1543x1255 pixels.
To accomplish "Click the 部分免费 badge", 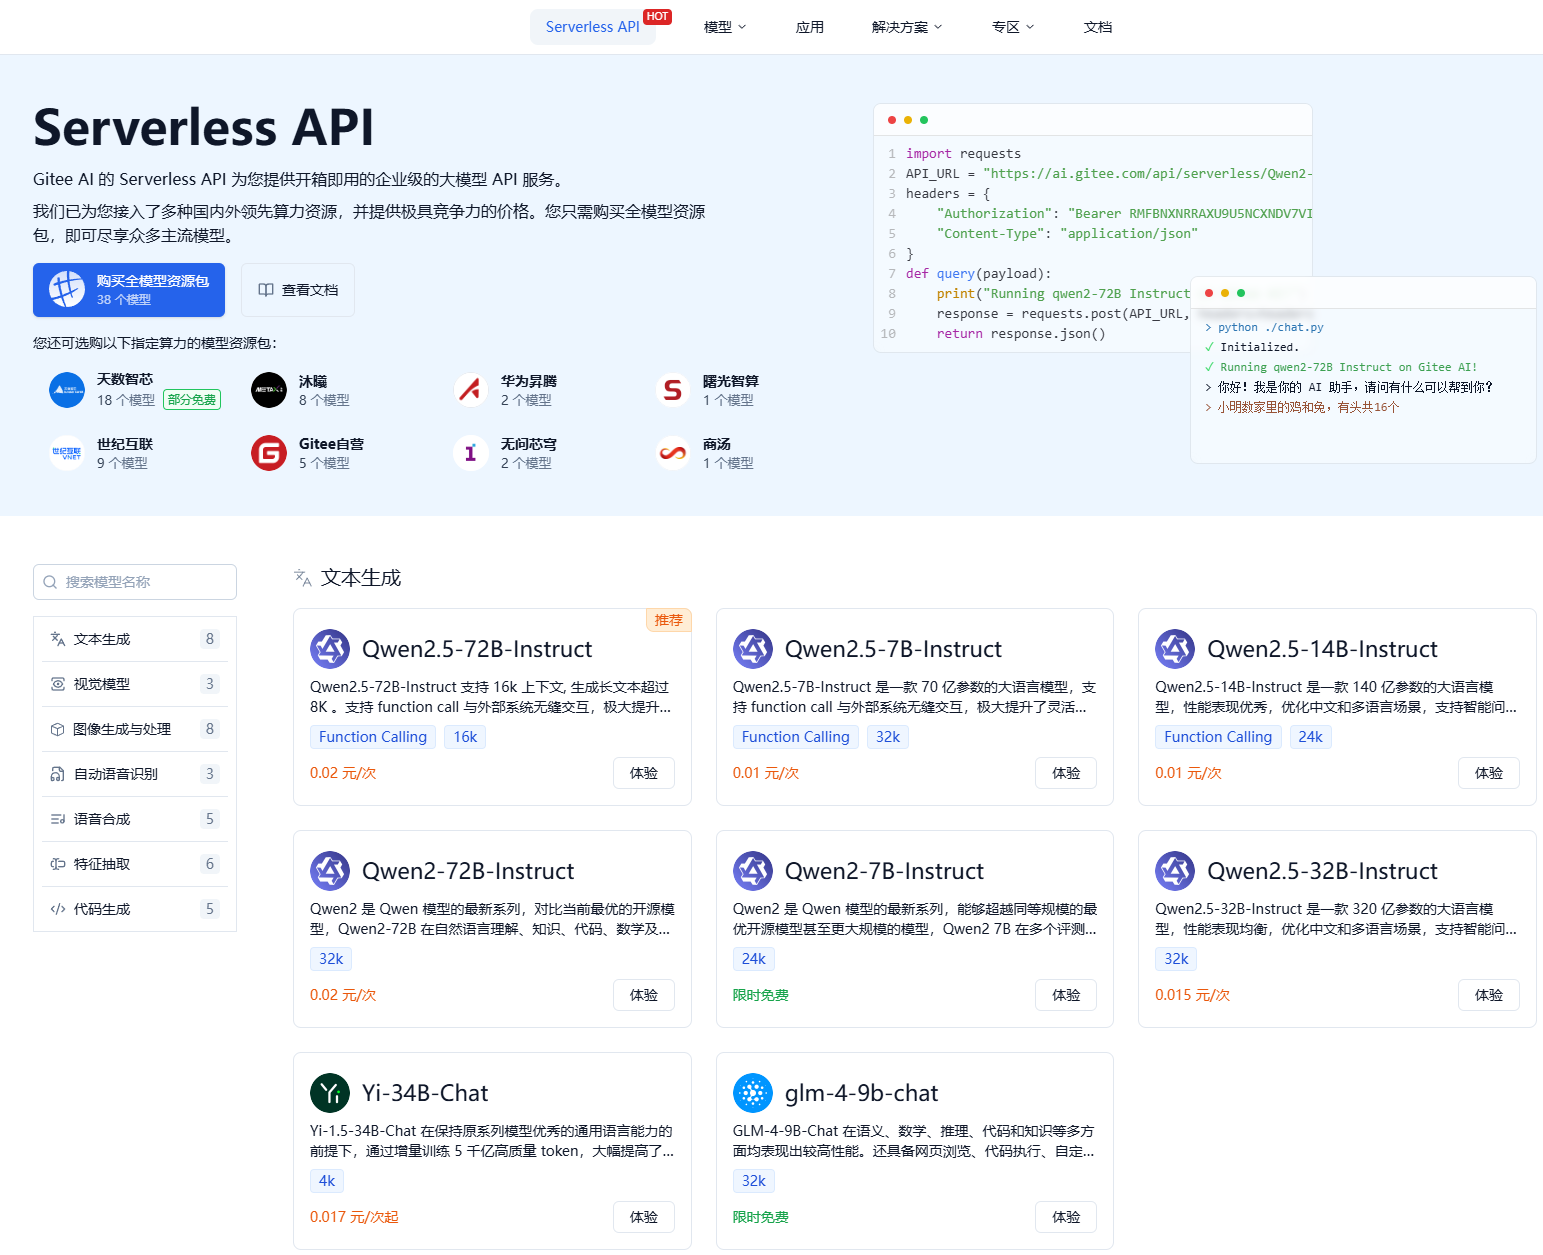I will (192, 400).
